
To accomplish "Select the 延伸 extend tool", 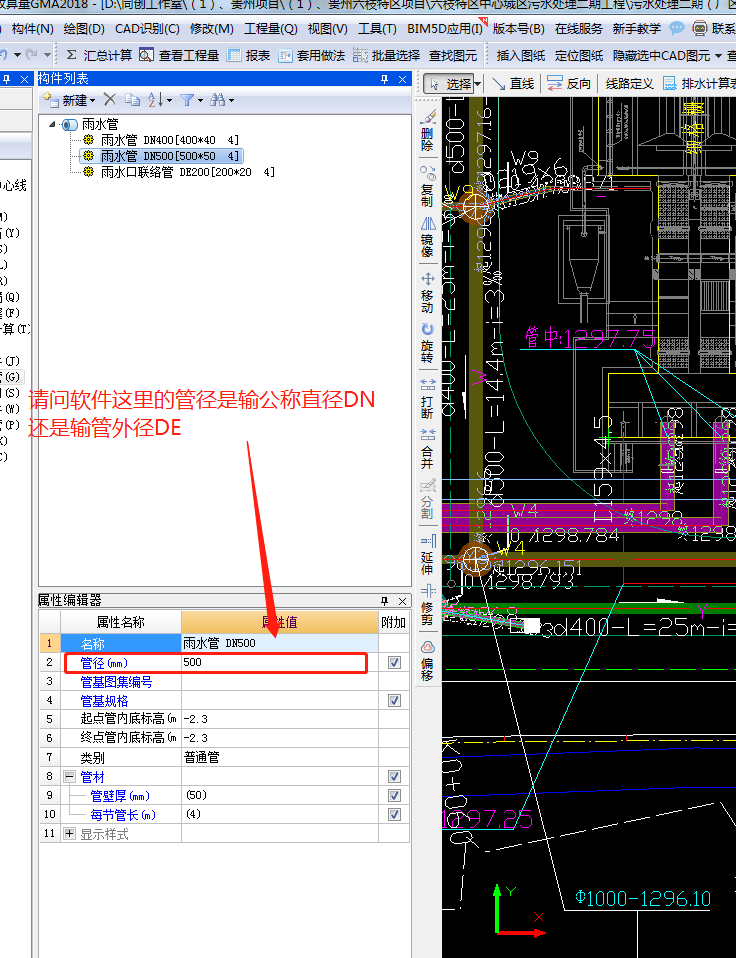I will (x=428, y=554).
